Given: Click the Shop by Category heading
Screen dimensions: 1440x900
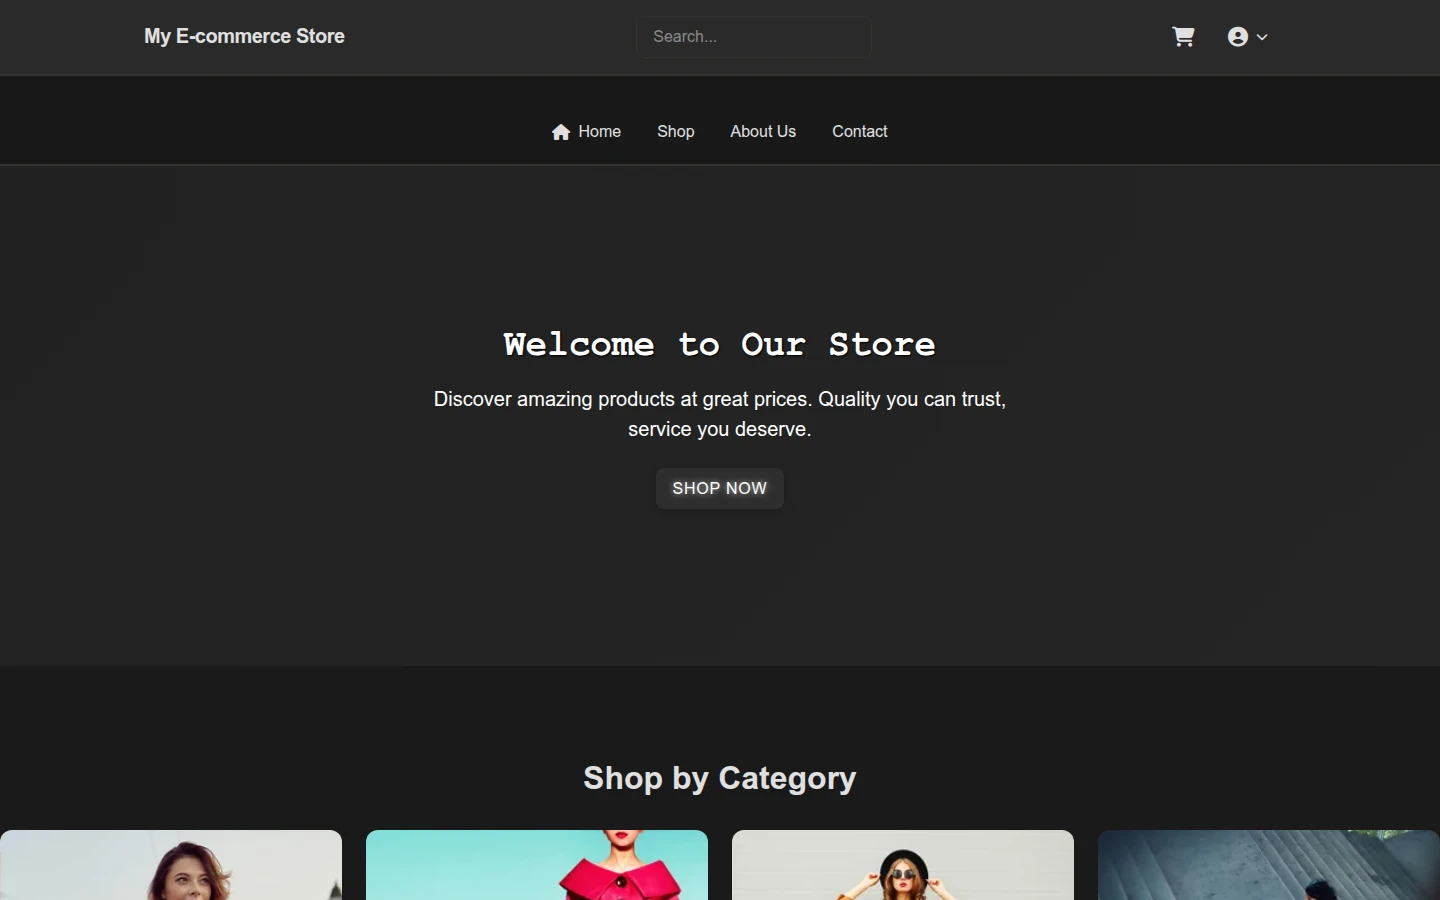Looking at the screenshot, I should coord(720,778).
